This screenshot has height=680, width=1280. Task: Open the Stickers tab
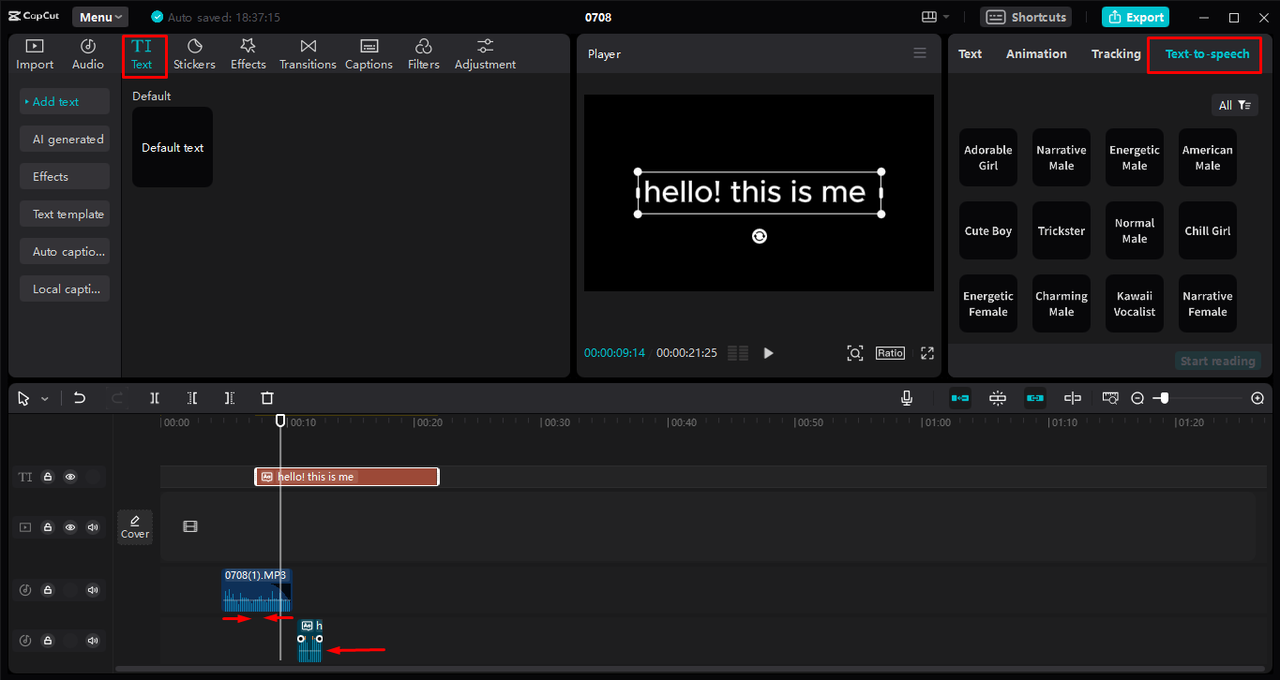click(194, 54)
